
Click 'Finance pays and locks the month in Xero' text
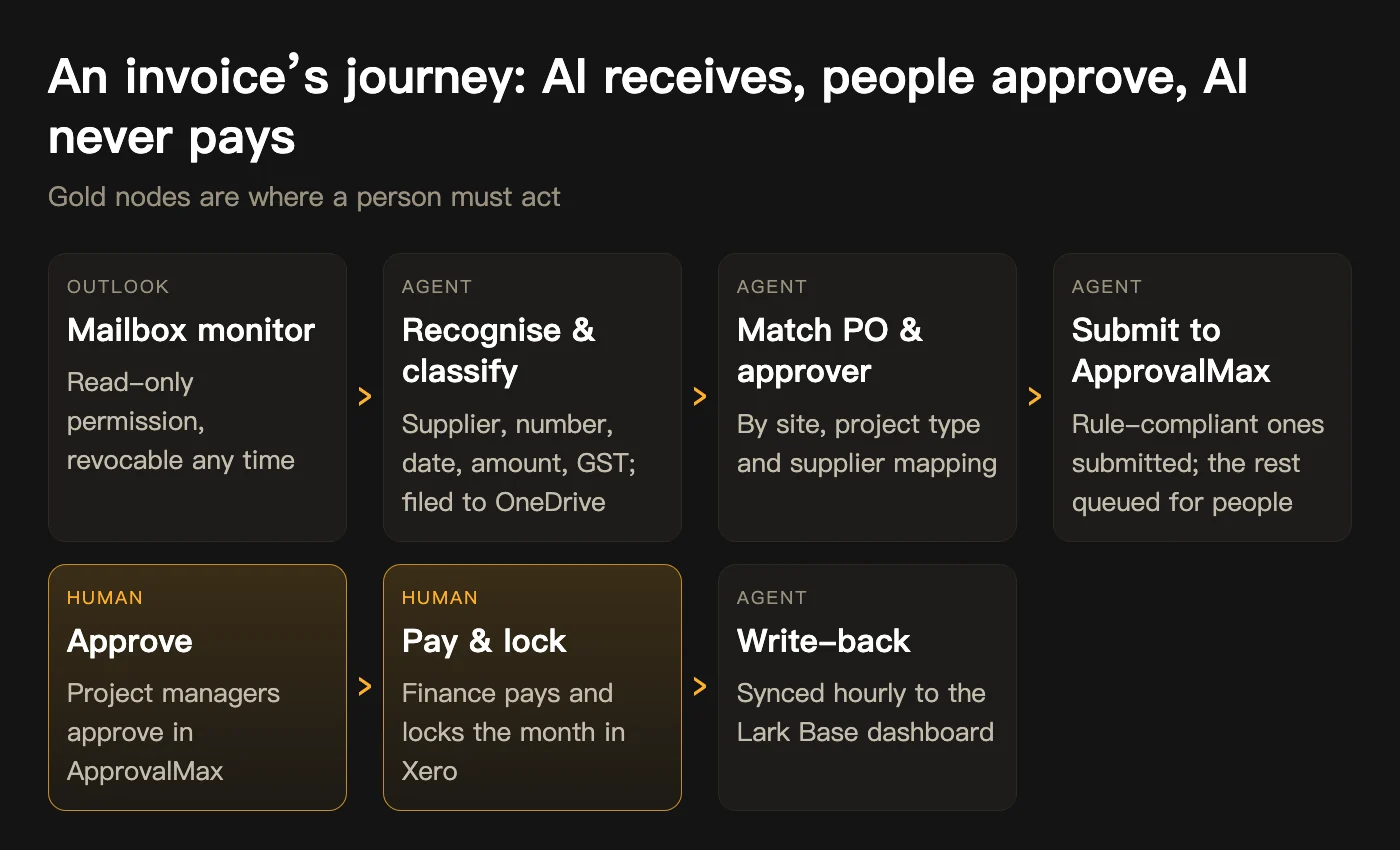click(x=514, y=732)
